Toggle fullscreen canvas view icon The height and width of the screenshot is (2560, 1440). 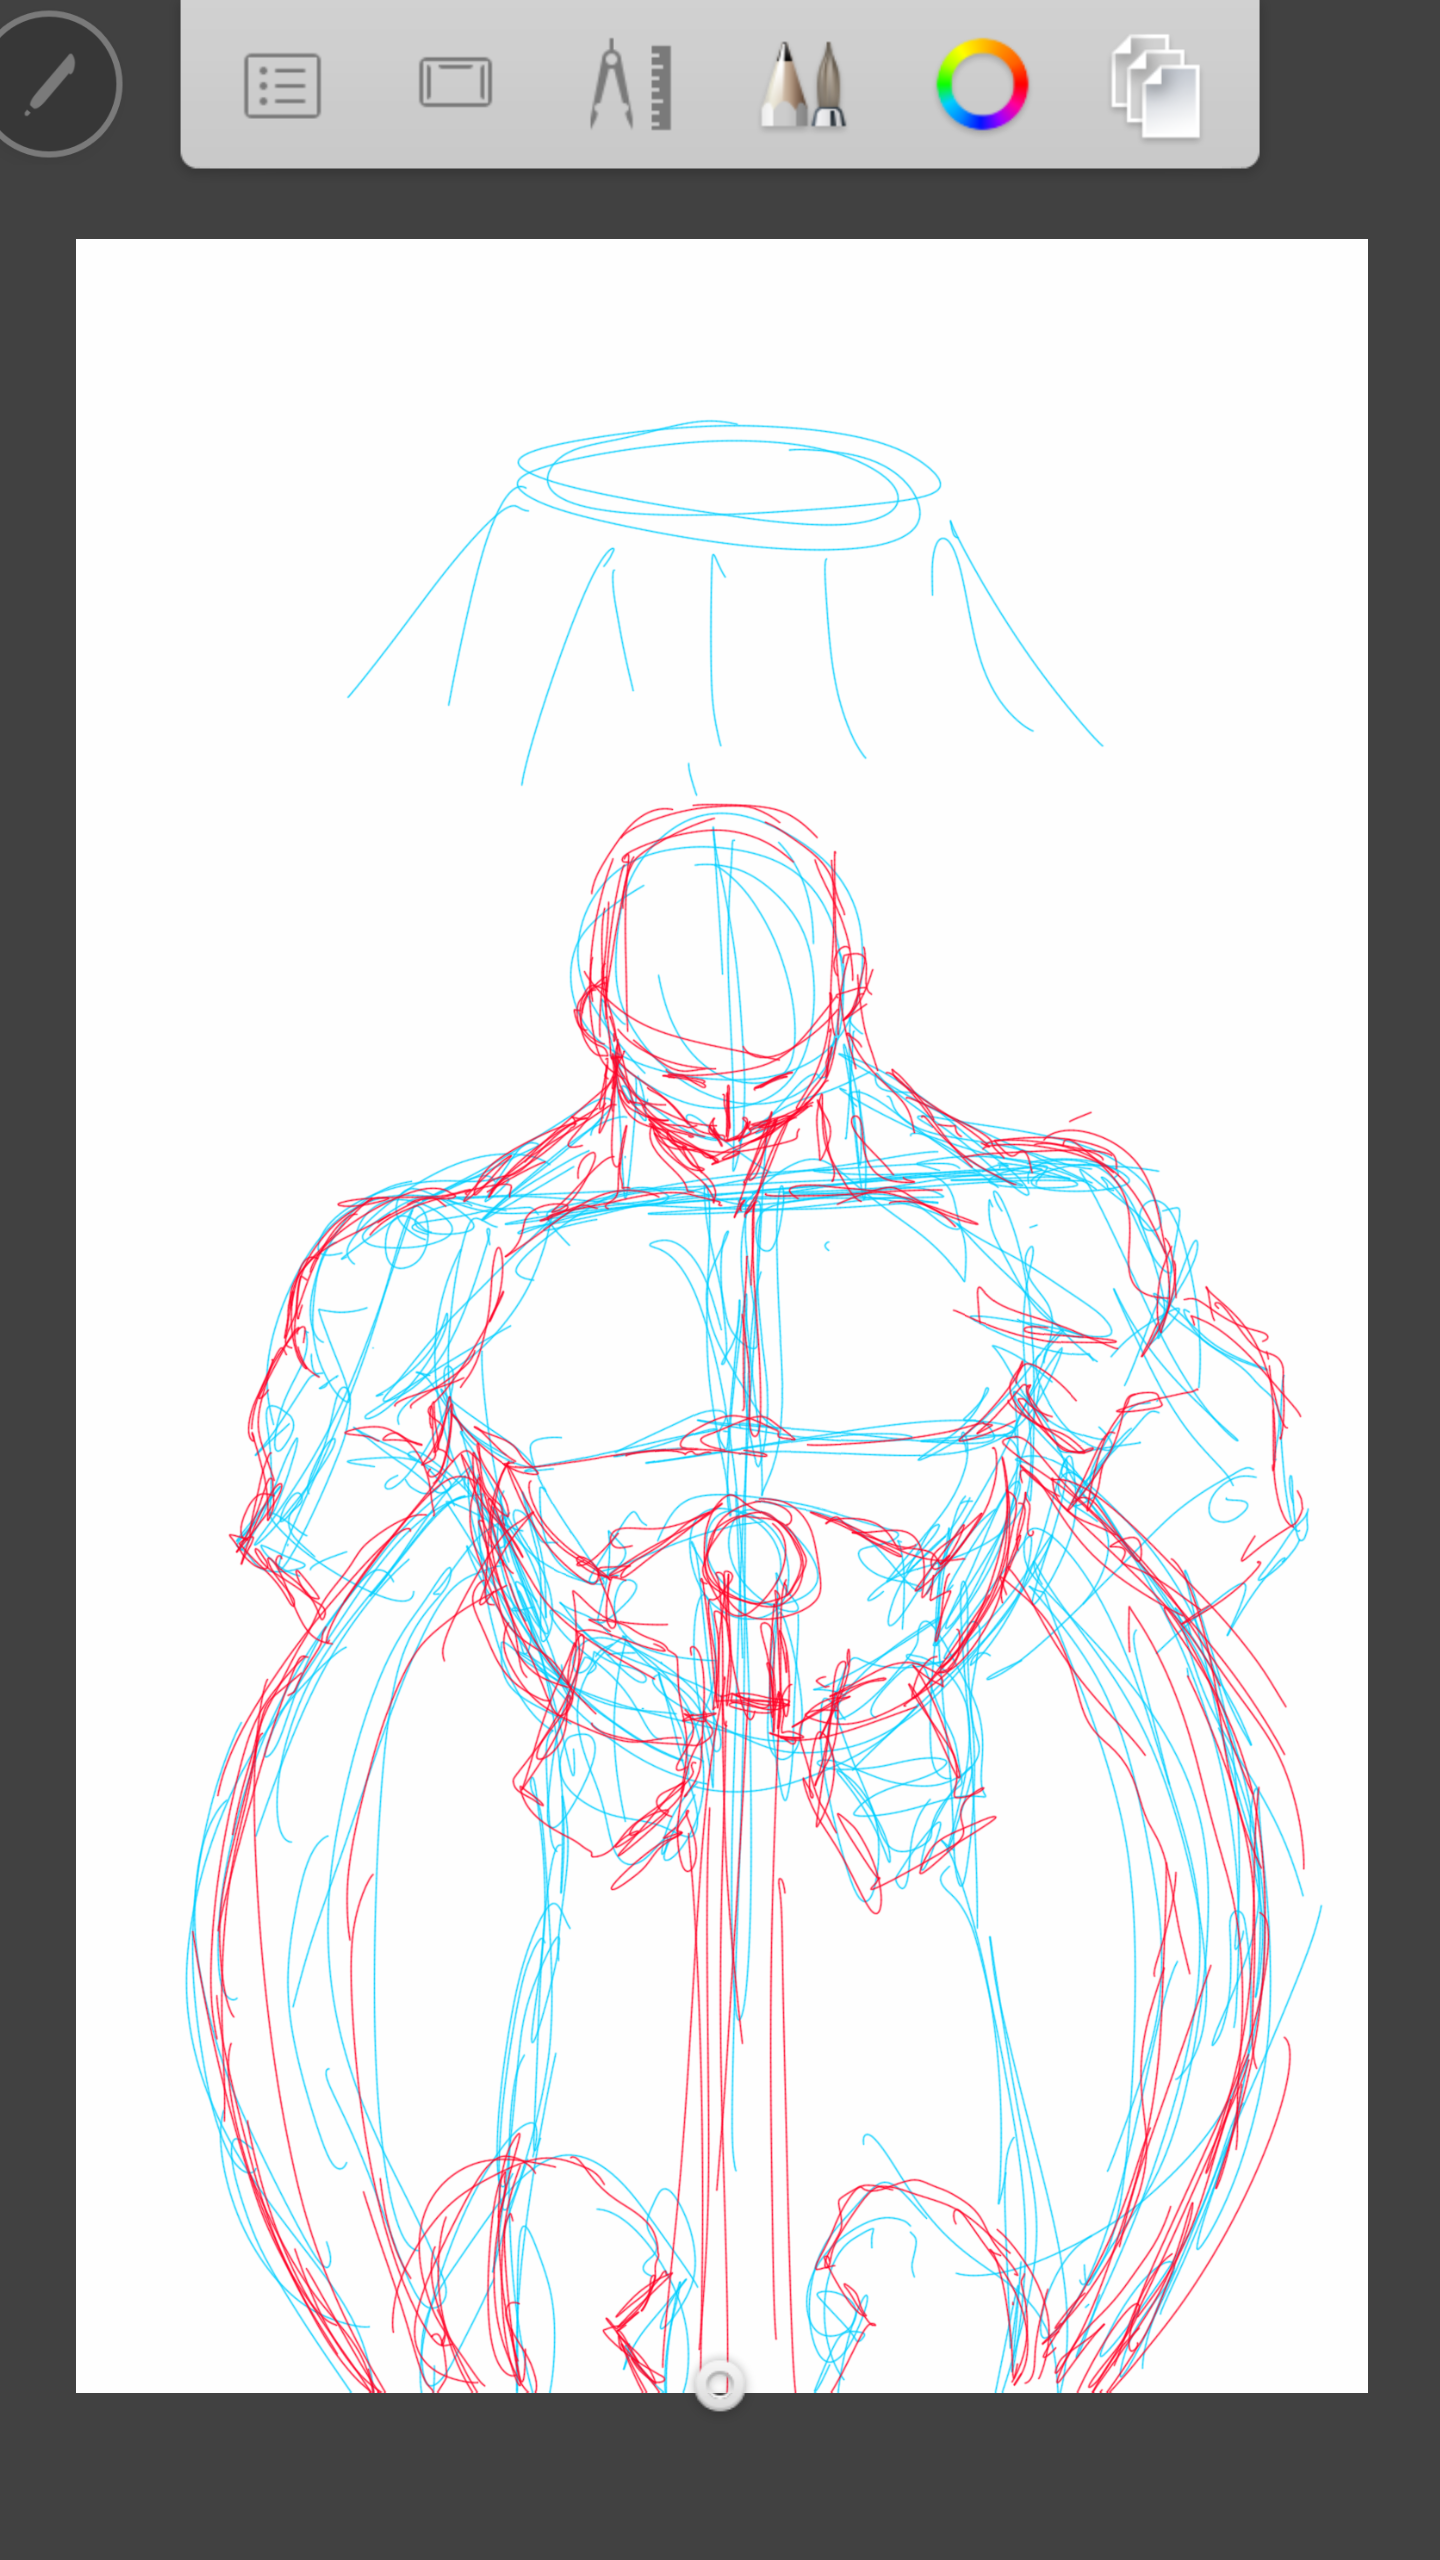455,83
